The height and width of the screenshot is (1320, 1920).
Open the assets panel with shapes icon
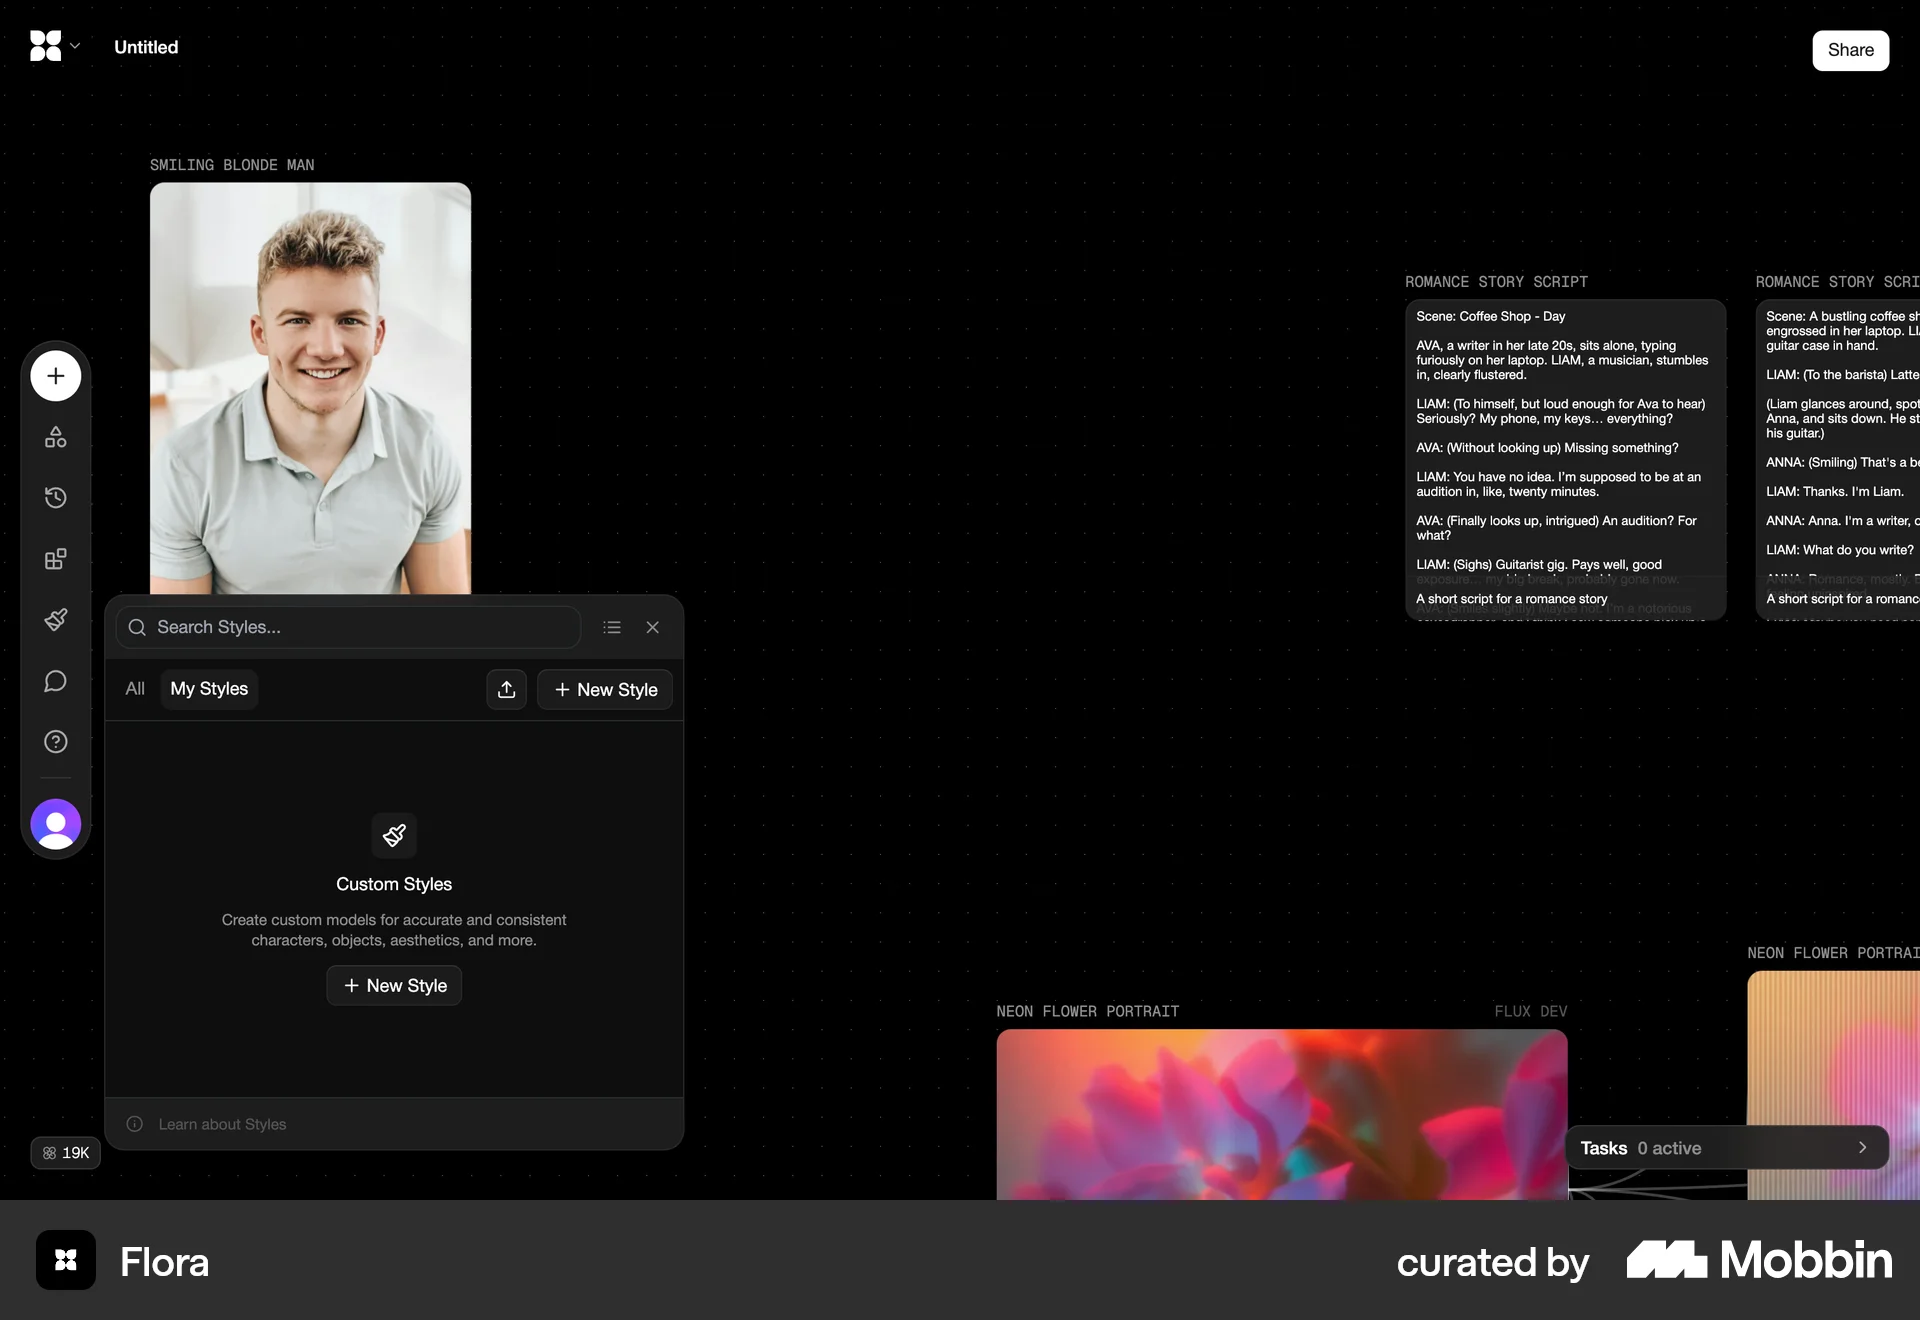click(x=55, y=437)
